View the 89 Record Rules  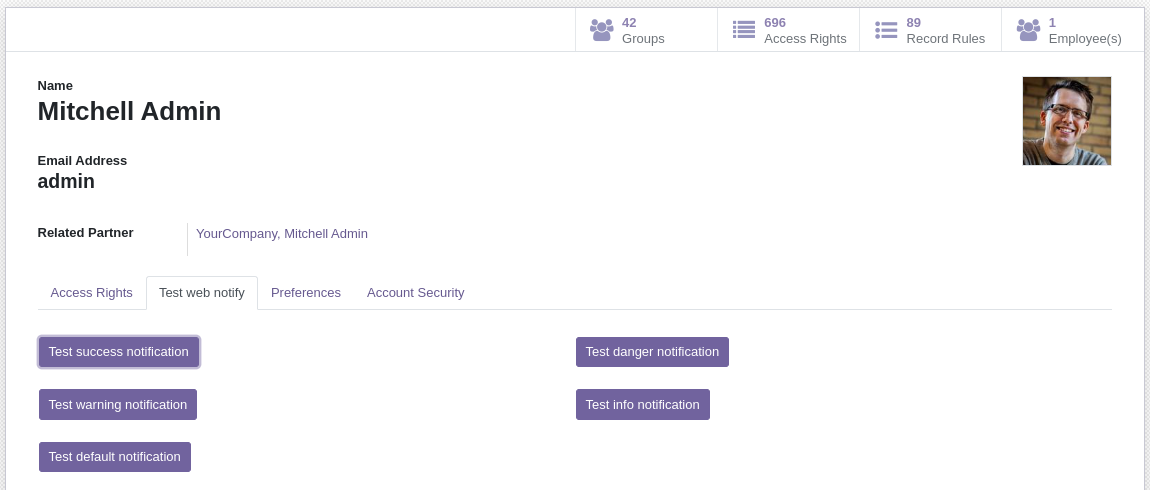coord(945,30)
